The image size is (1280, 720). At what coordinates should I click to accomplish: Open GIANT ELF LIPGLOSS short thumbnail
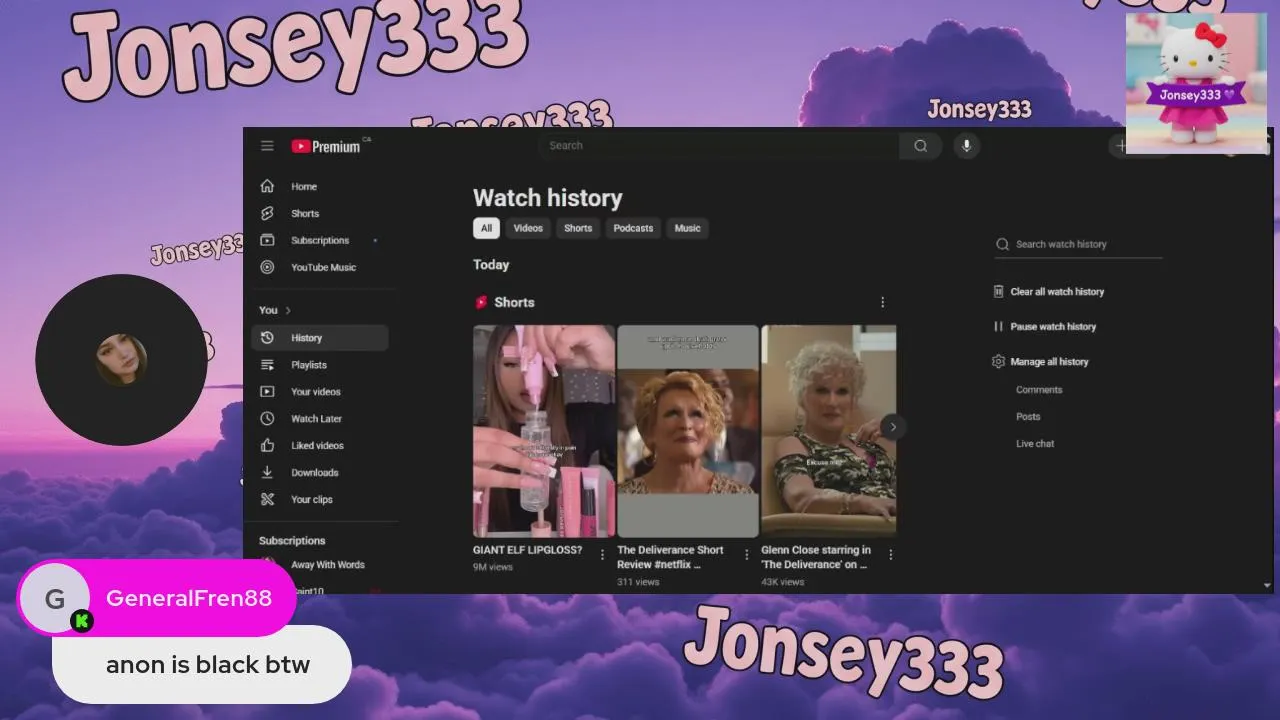click(544, 431)
